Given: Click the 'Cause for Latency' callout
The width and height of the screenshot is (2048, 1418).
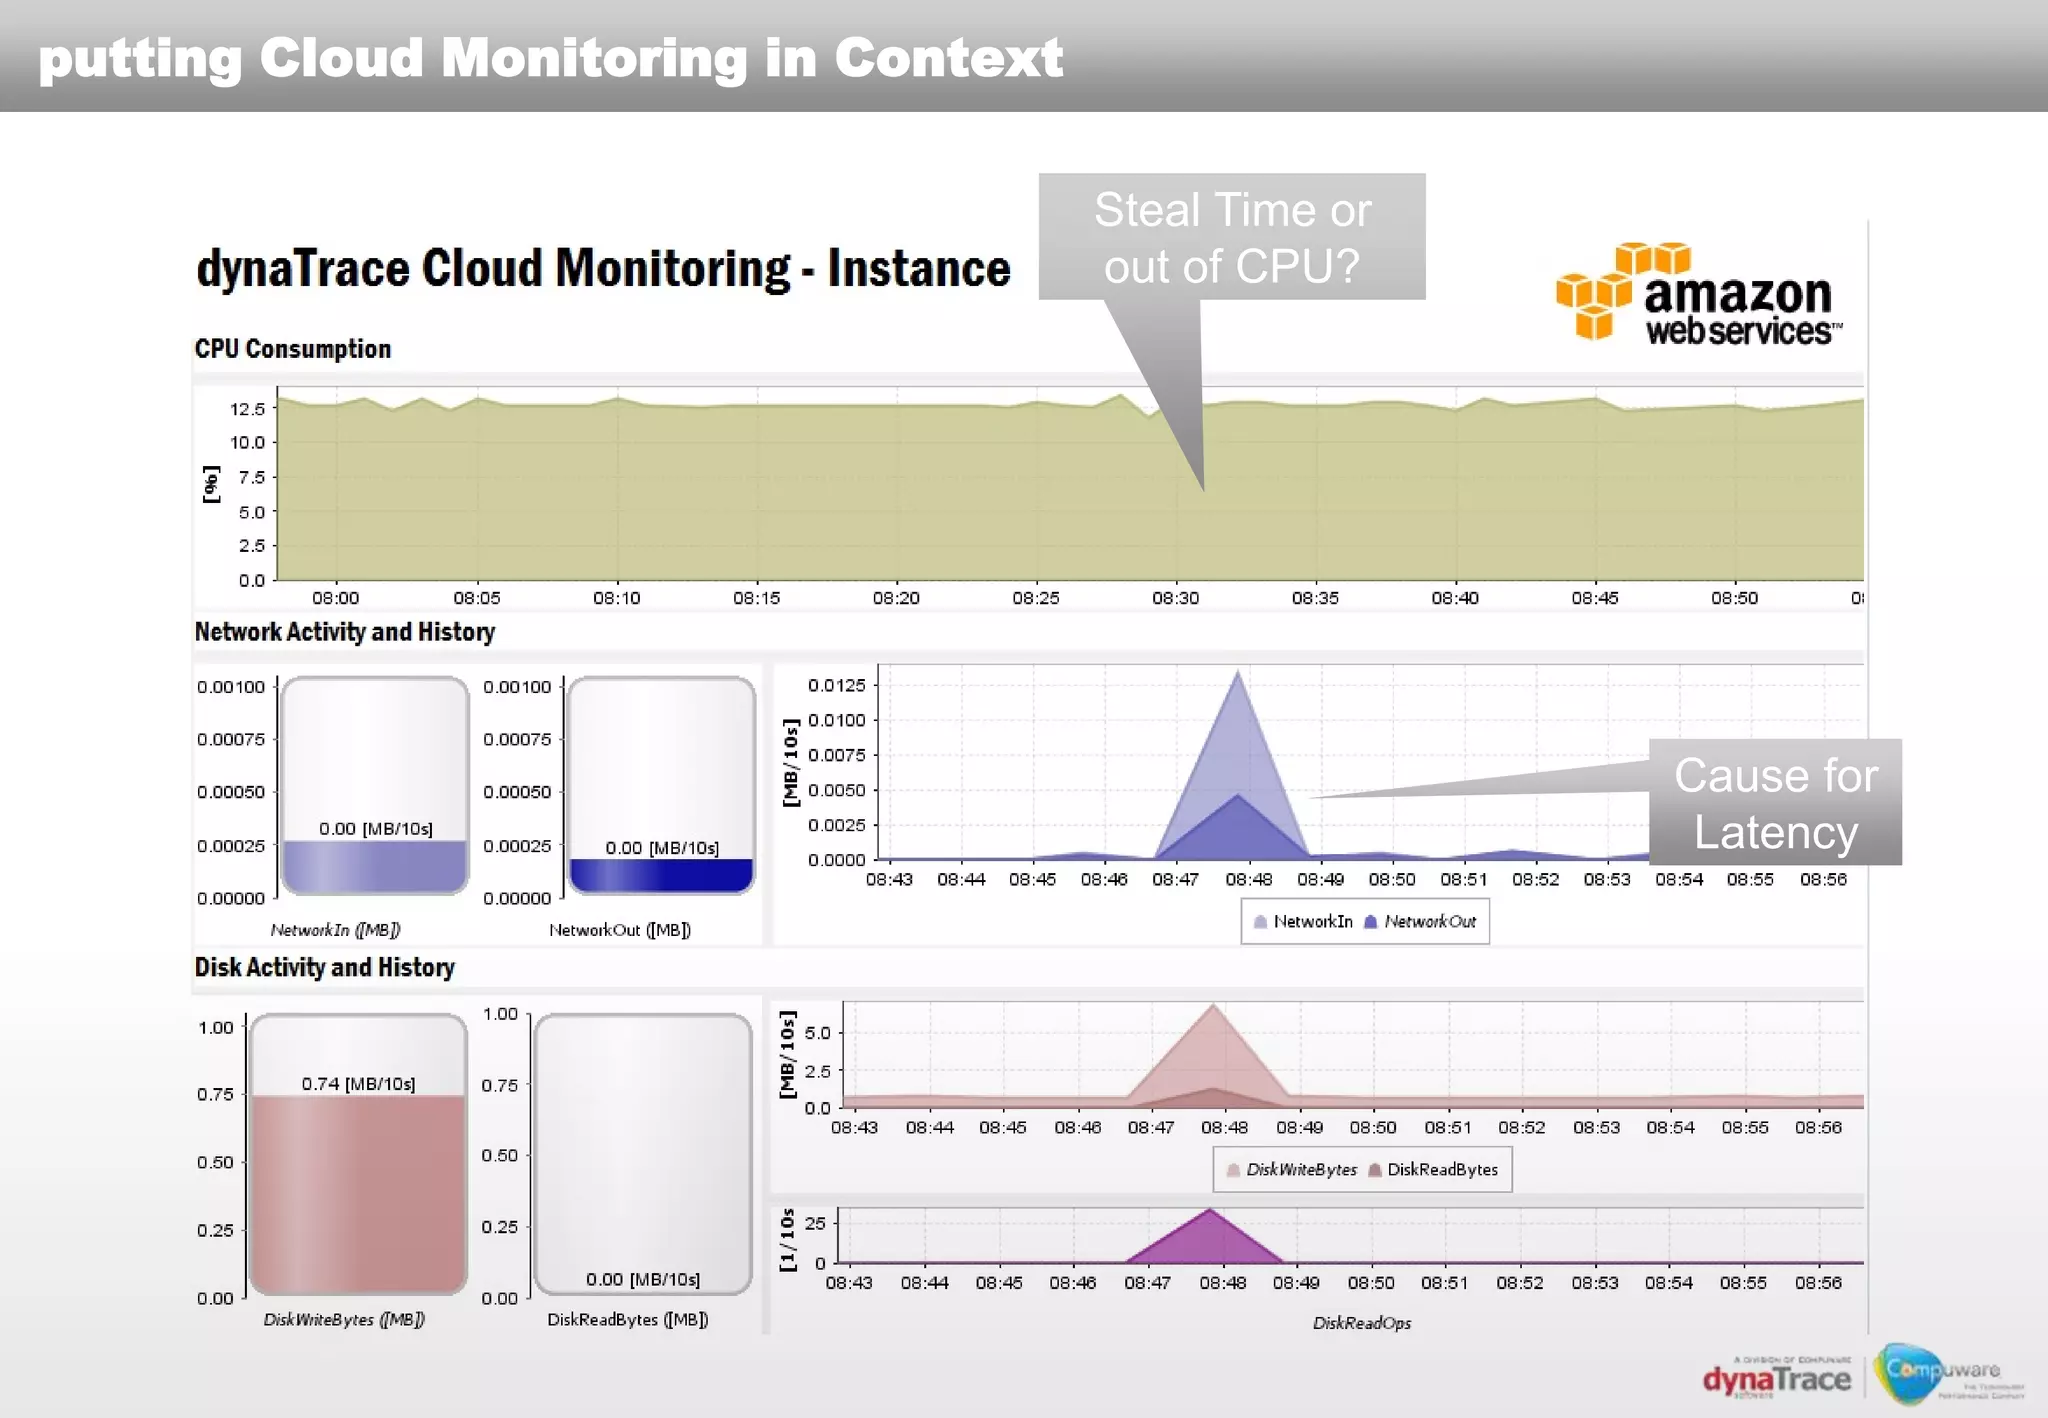Looking at the screenshot, I should coord(1775,802).
